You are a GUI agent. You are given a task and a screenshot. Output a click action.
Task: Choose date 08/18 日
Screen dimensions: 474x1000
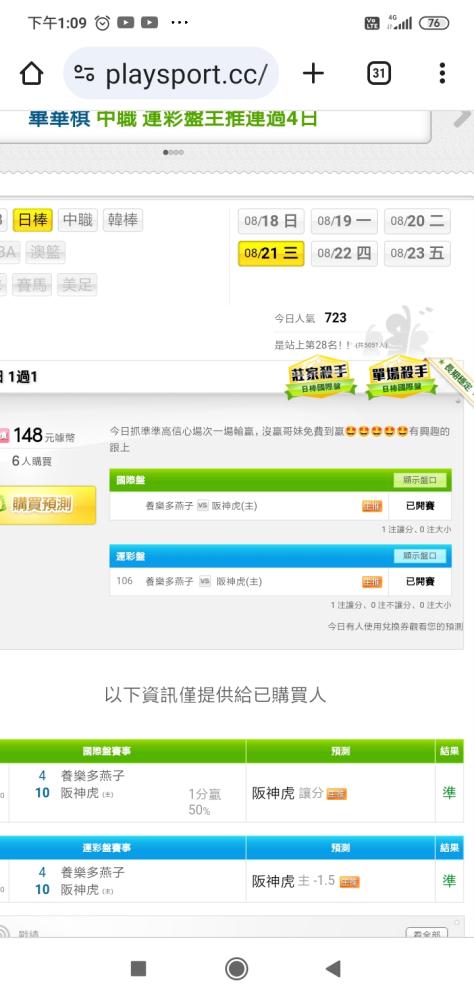pyautogui.click(x=271, y=221)
